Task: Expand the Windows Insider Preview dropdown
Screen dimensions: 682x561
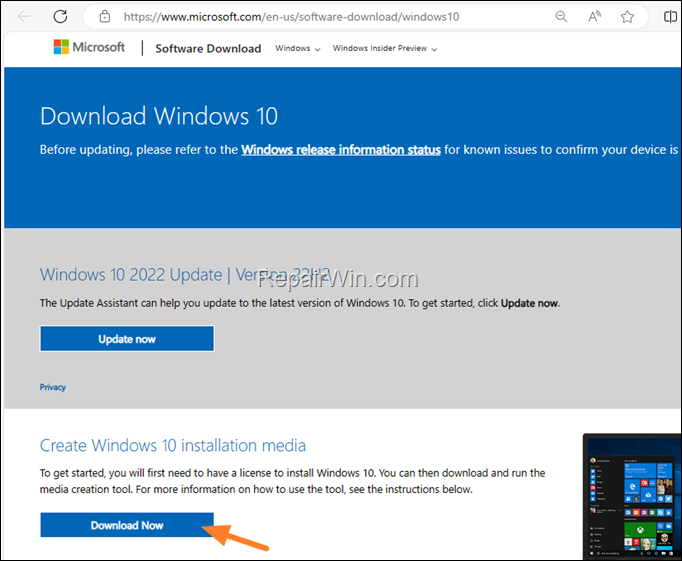Action: tap(384, 48)
